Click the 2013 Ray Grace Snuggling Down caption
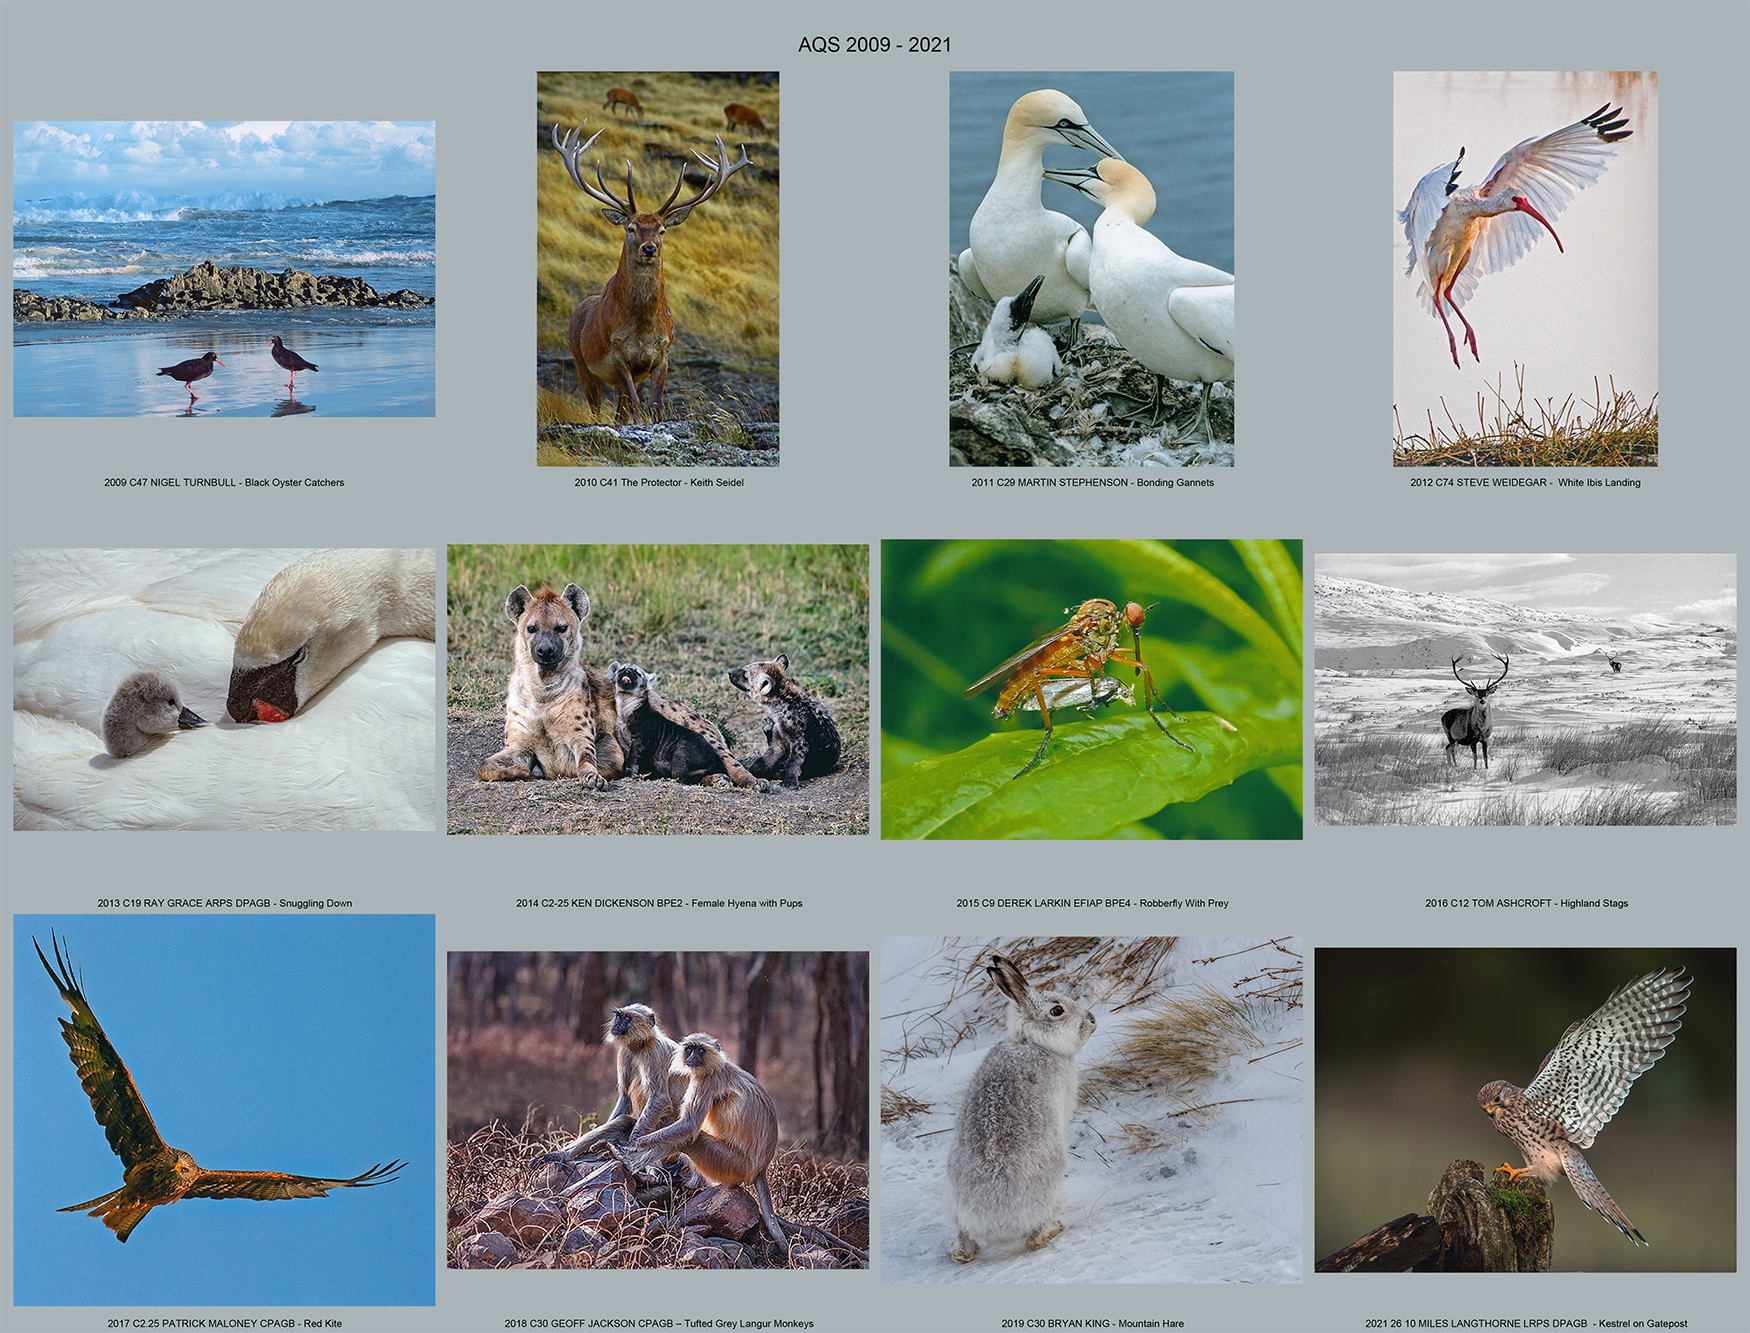Screen dimensions: 1750x1333 224,903
